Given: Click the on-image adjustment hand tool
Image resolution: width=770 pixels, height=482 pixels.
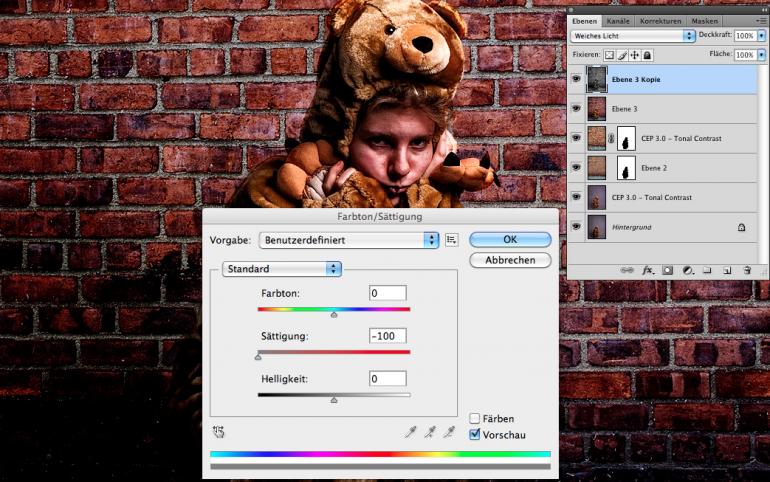Looking at the screenshot, I should [219, 432].
